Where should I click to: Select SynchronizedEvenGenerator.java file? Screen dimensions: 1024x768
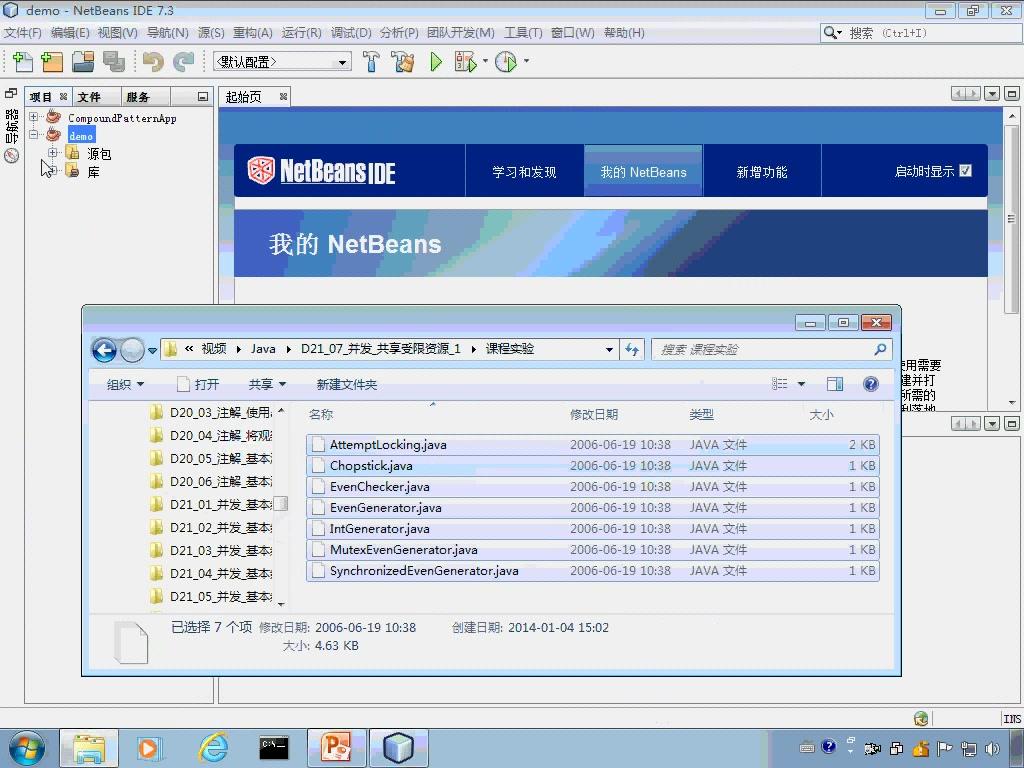[x=592, y=571]
